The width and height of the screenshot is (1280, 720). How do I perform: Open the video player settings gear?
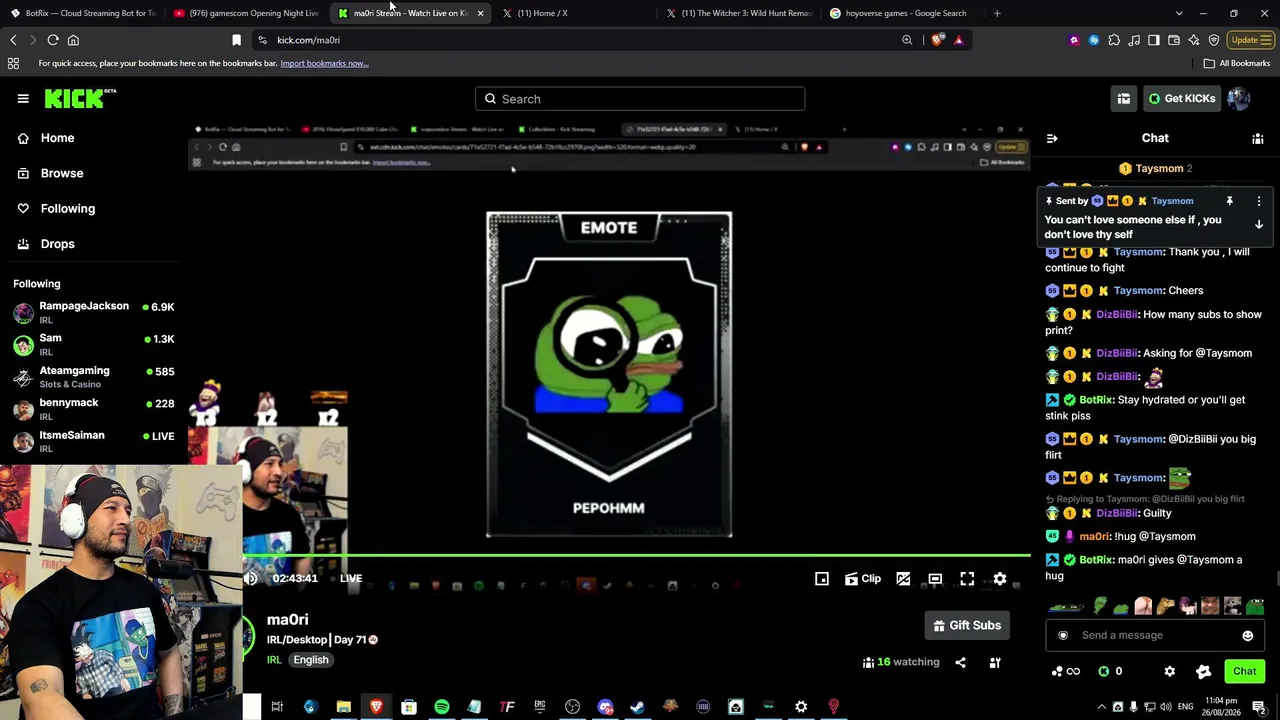click(1000, 579)
